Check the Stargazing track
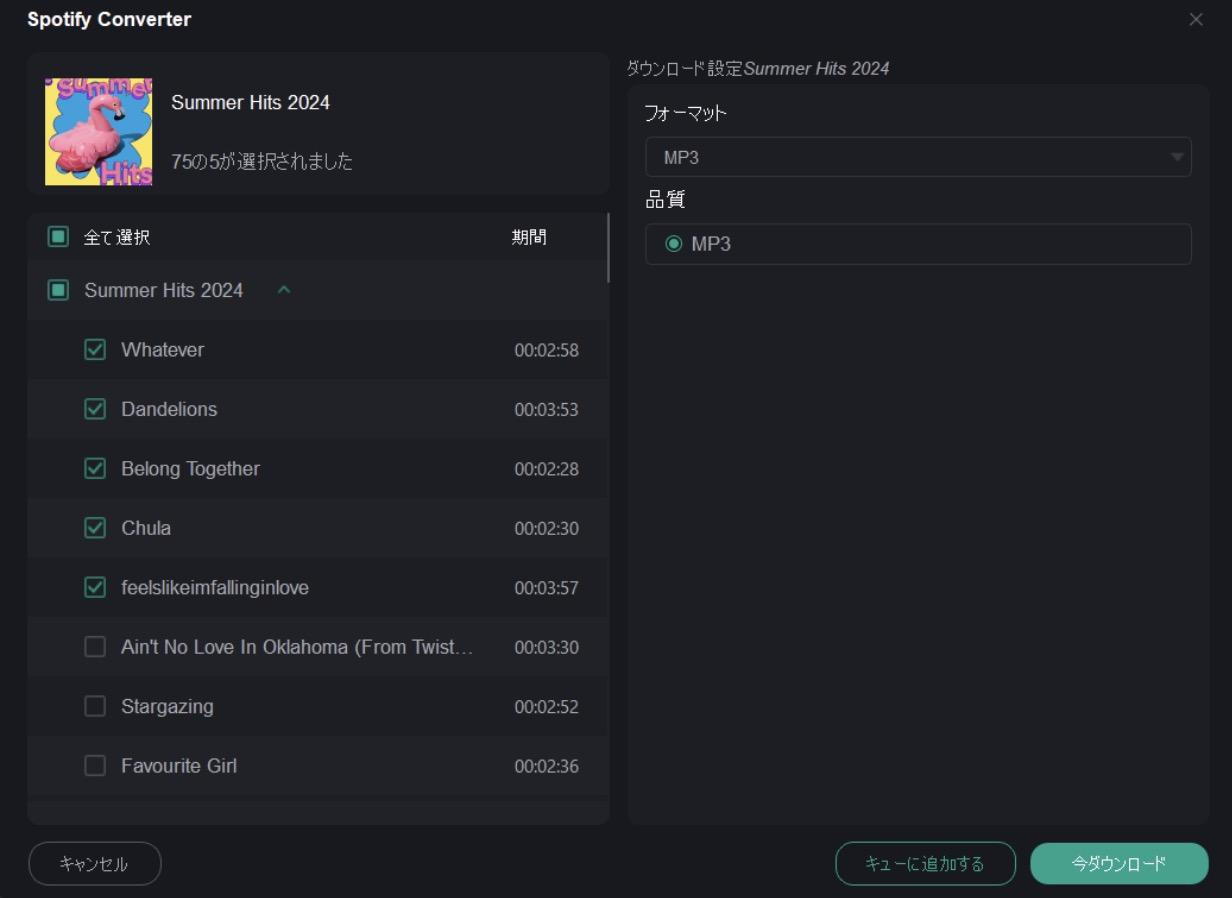Viewport: 1232px width, 898px height. coord(95,707)
